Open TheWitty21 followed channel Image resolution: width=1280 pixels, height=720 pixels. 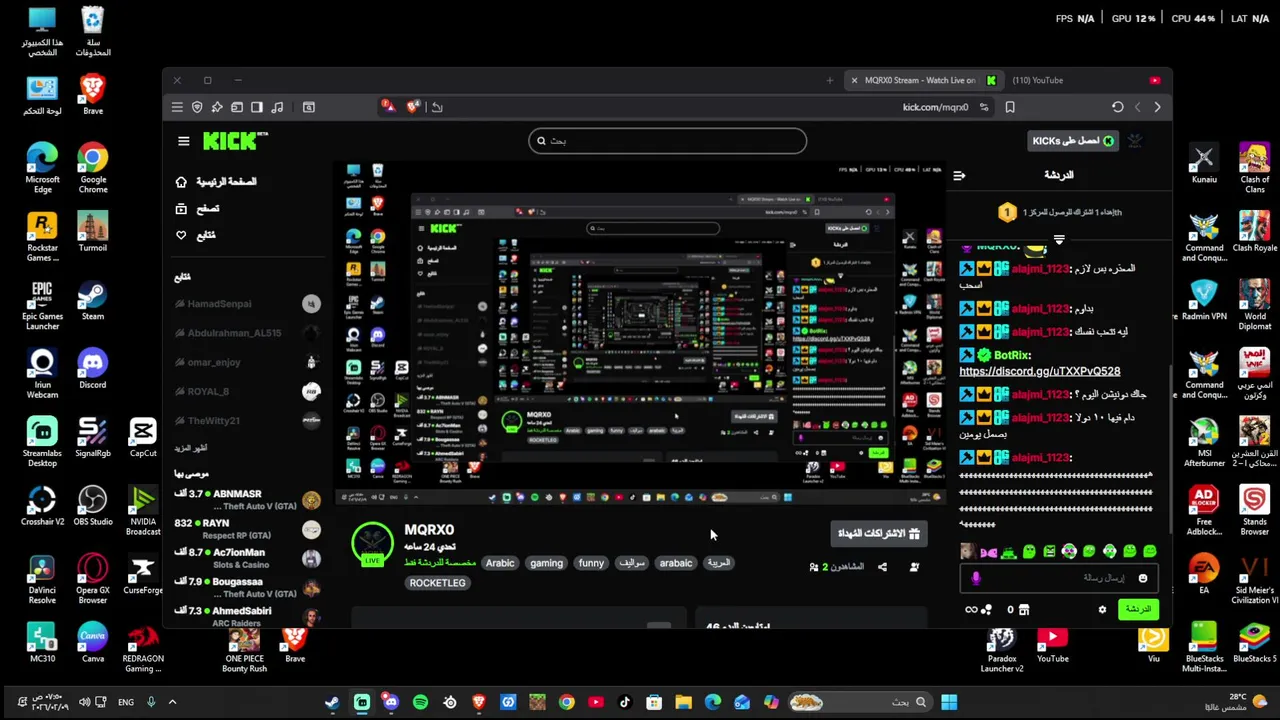pyautogui.click(x=247, y=421)
